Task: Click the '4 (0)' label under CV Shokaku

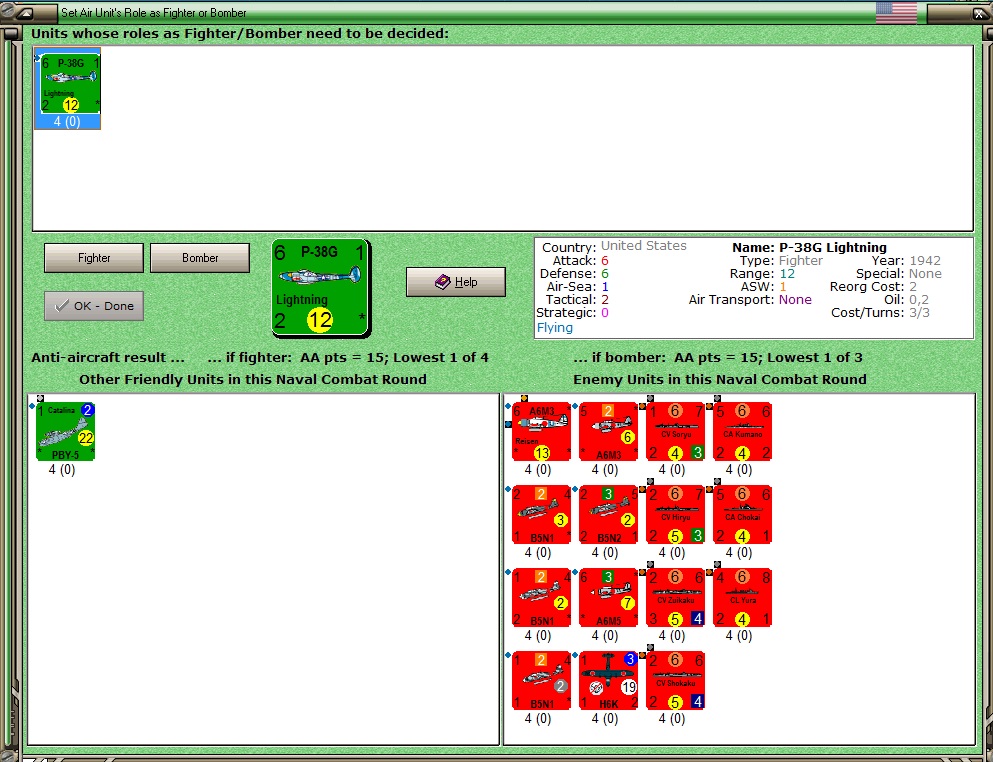Action: coord(672,719)
